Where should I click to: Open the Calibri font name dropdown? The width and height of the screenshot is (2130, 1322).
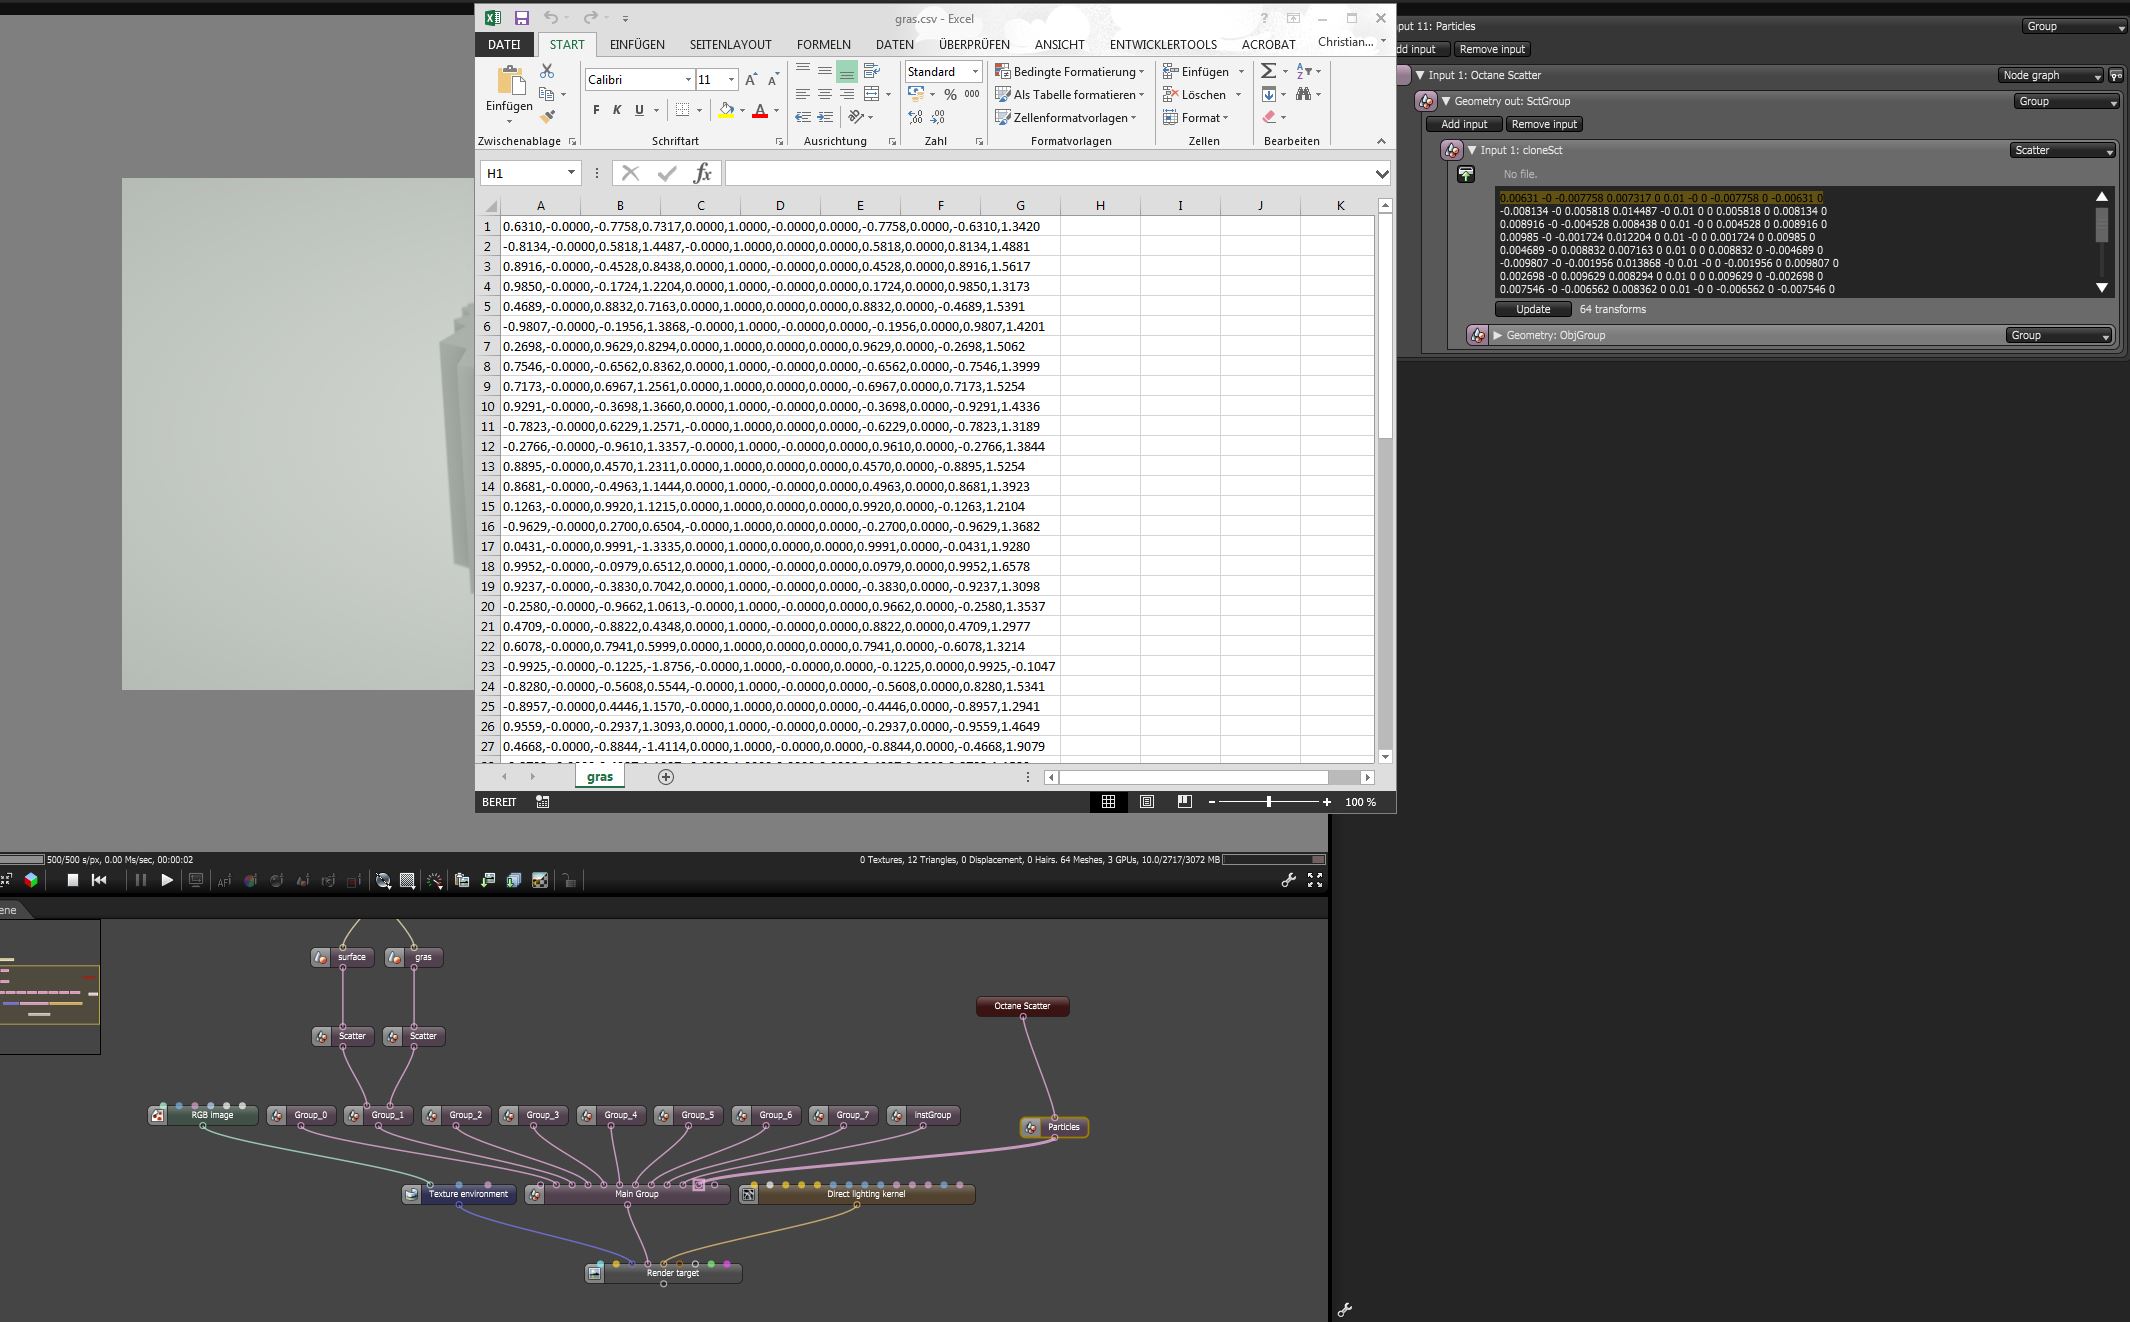tap(688, 80)
